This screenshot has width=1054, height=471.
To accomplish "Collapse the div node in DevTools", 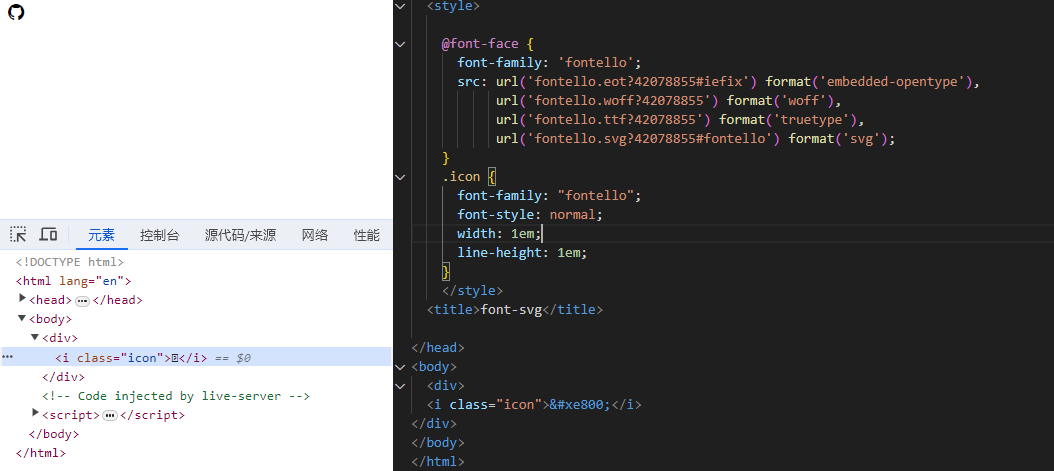I will click(x=36, y=337).
